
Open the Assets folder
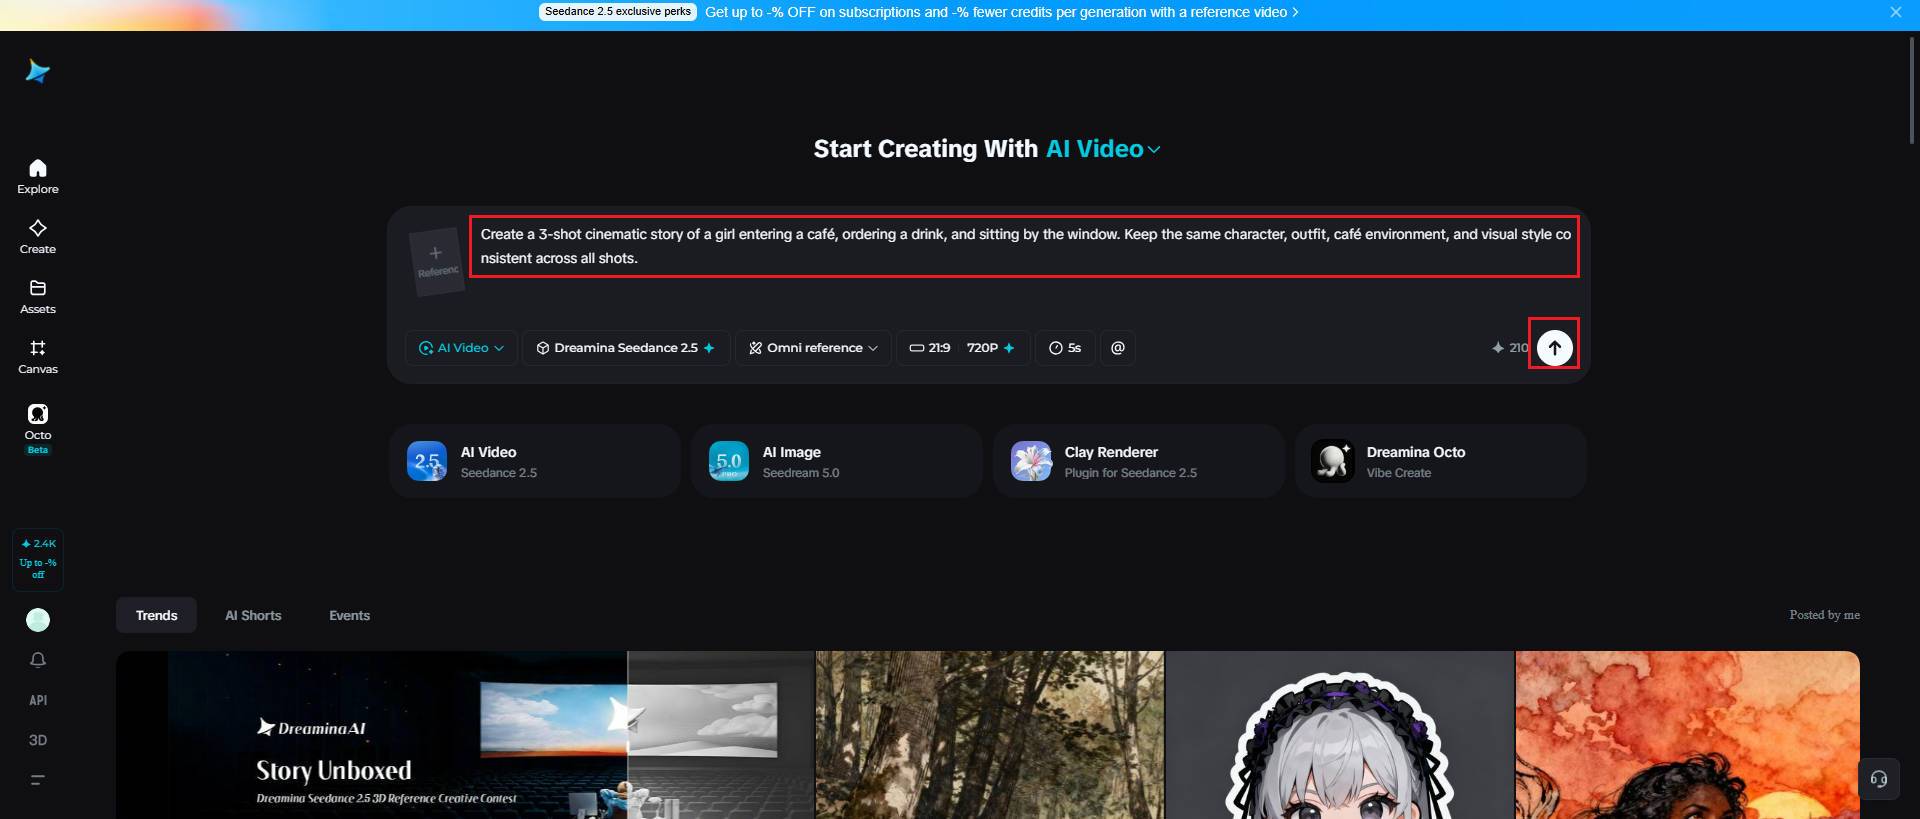click(x=38, y=296)
